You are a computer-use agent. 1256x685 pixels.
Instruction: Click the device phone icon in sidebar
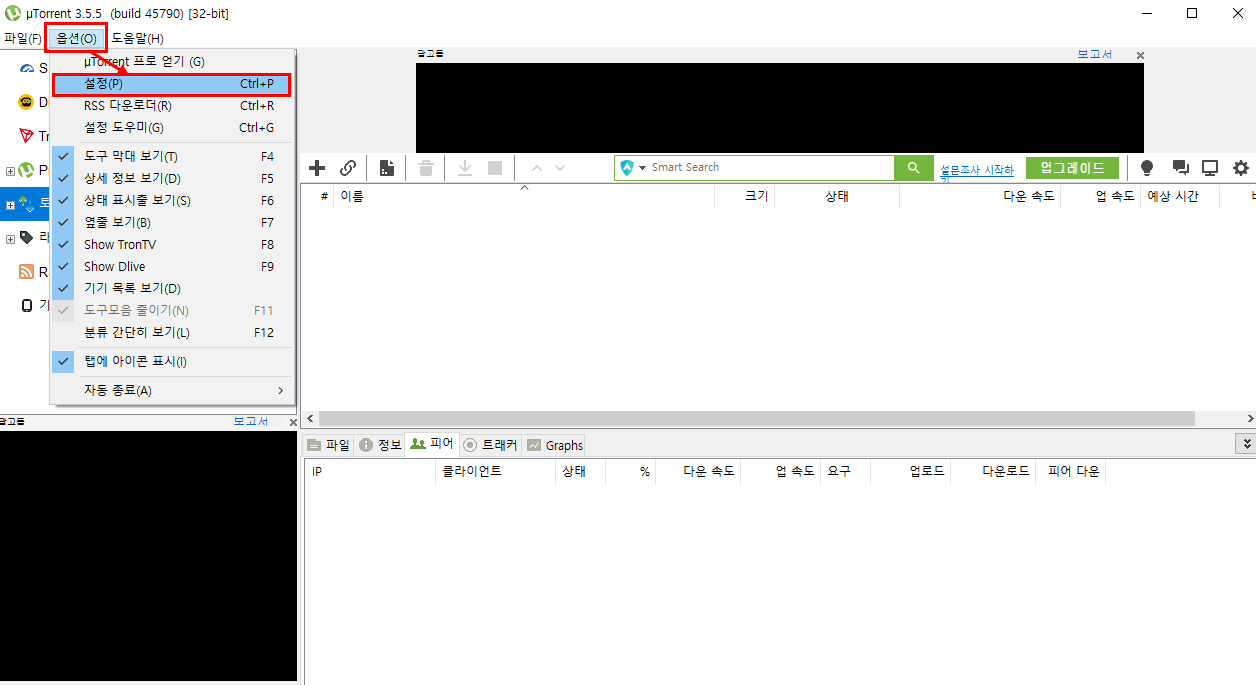point(27,305)
